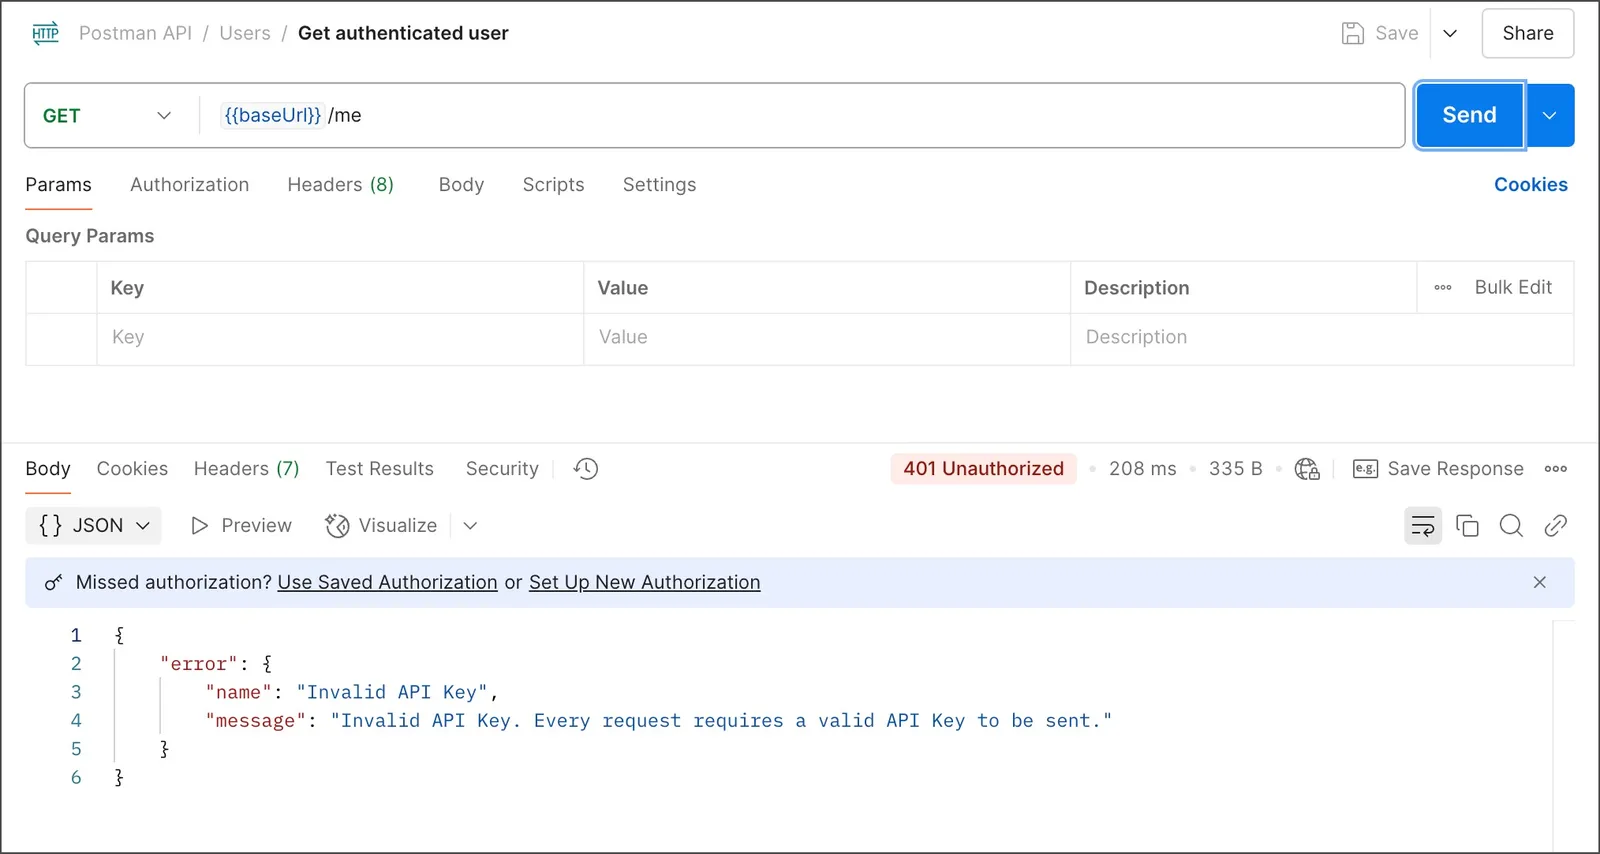This screenshot has height=854, width=1600.
Task: Click the HTTP request type icon
Action: 46,33
